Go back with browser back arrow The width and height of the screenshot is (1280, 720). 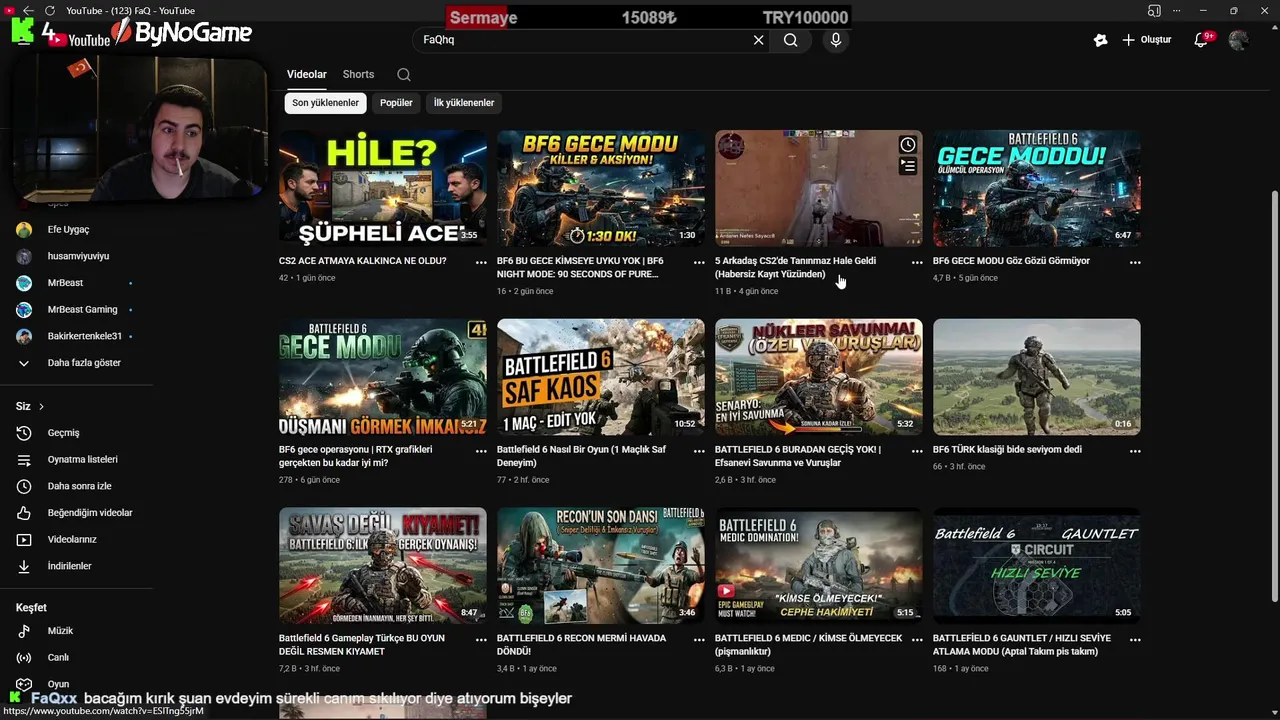28,10
